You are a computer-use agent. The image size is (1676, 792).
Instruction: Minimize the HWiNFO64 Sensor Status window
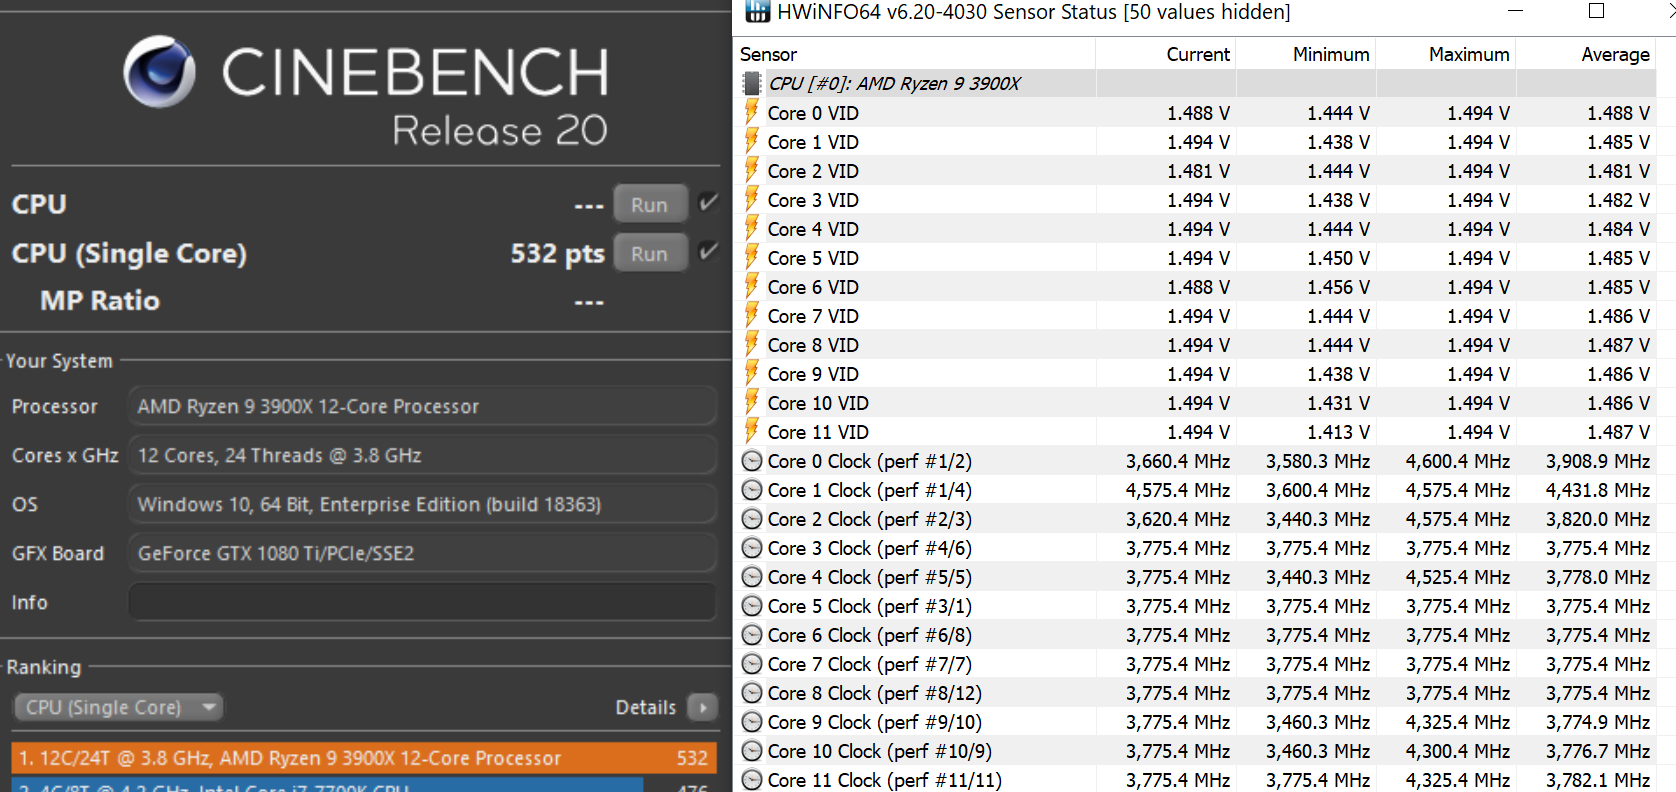click(x=1515, y=11)
